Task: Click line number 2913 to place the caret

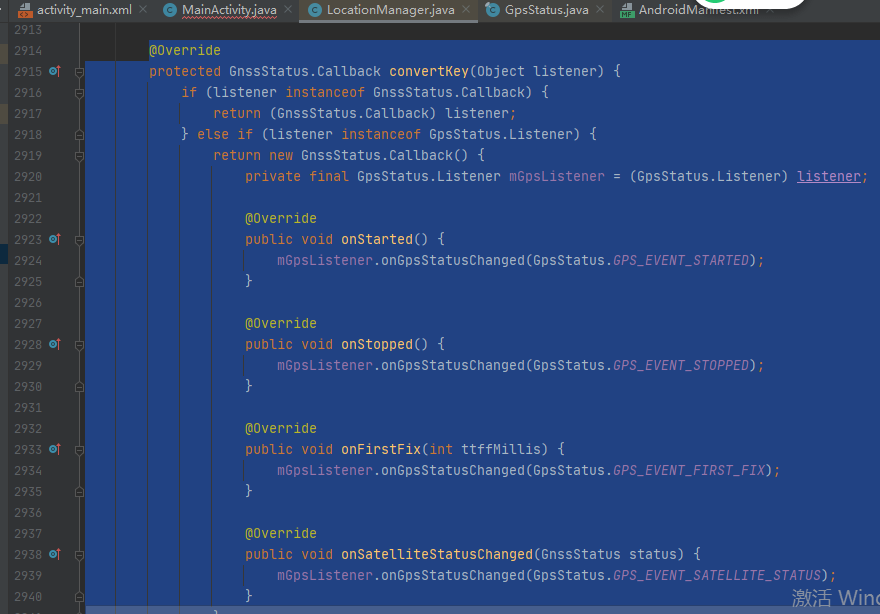Action: point(30,29)
